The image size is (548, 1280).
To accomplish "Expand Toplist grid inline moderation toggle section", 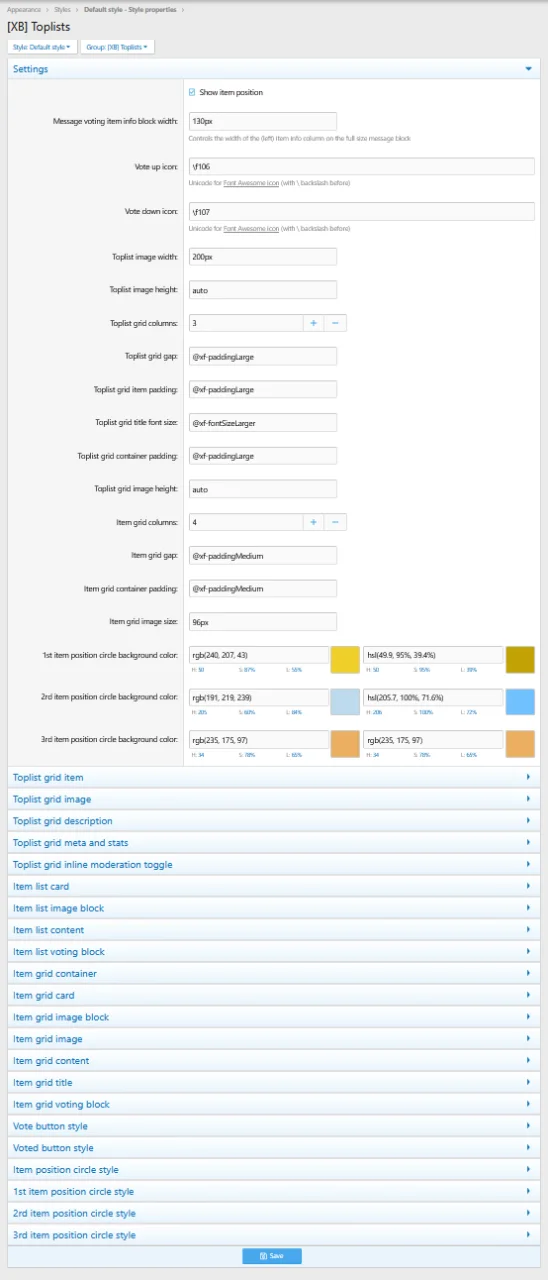I will (274, 864).
